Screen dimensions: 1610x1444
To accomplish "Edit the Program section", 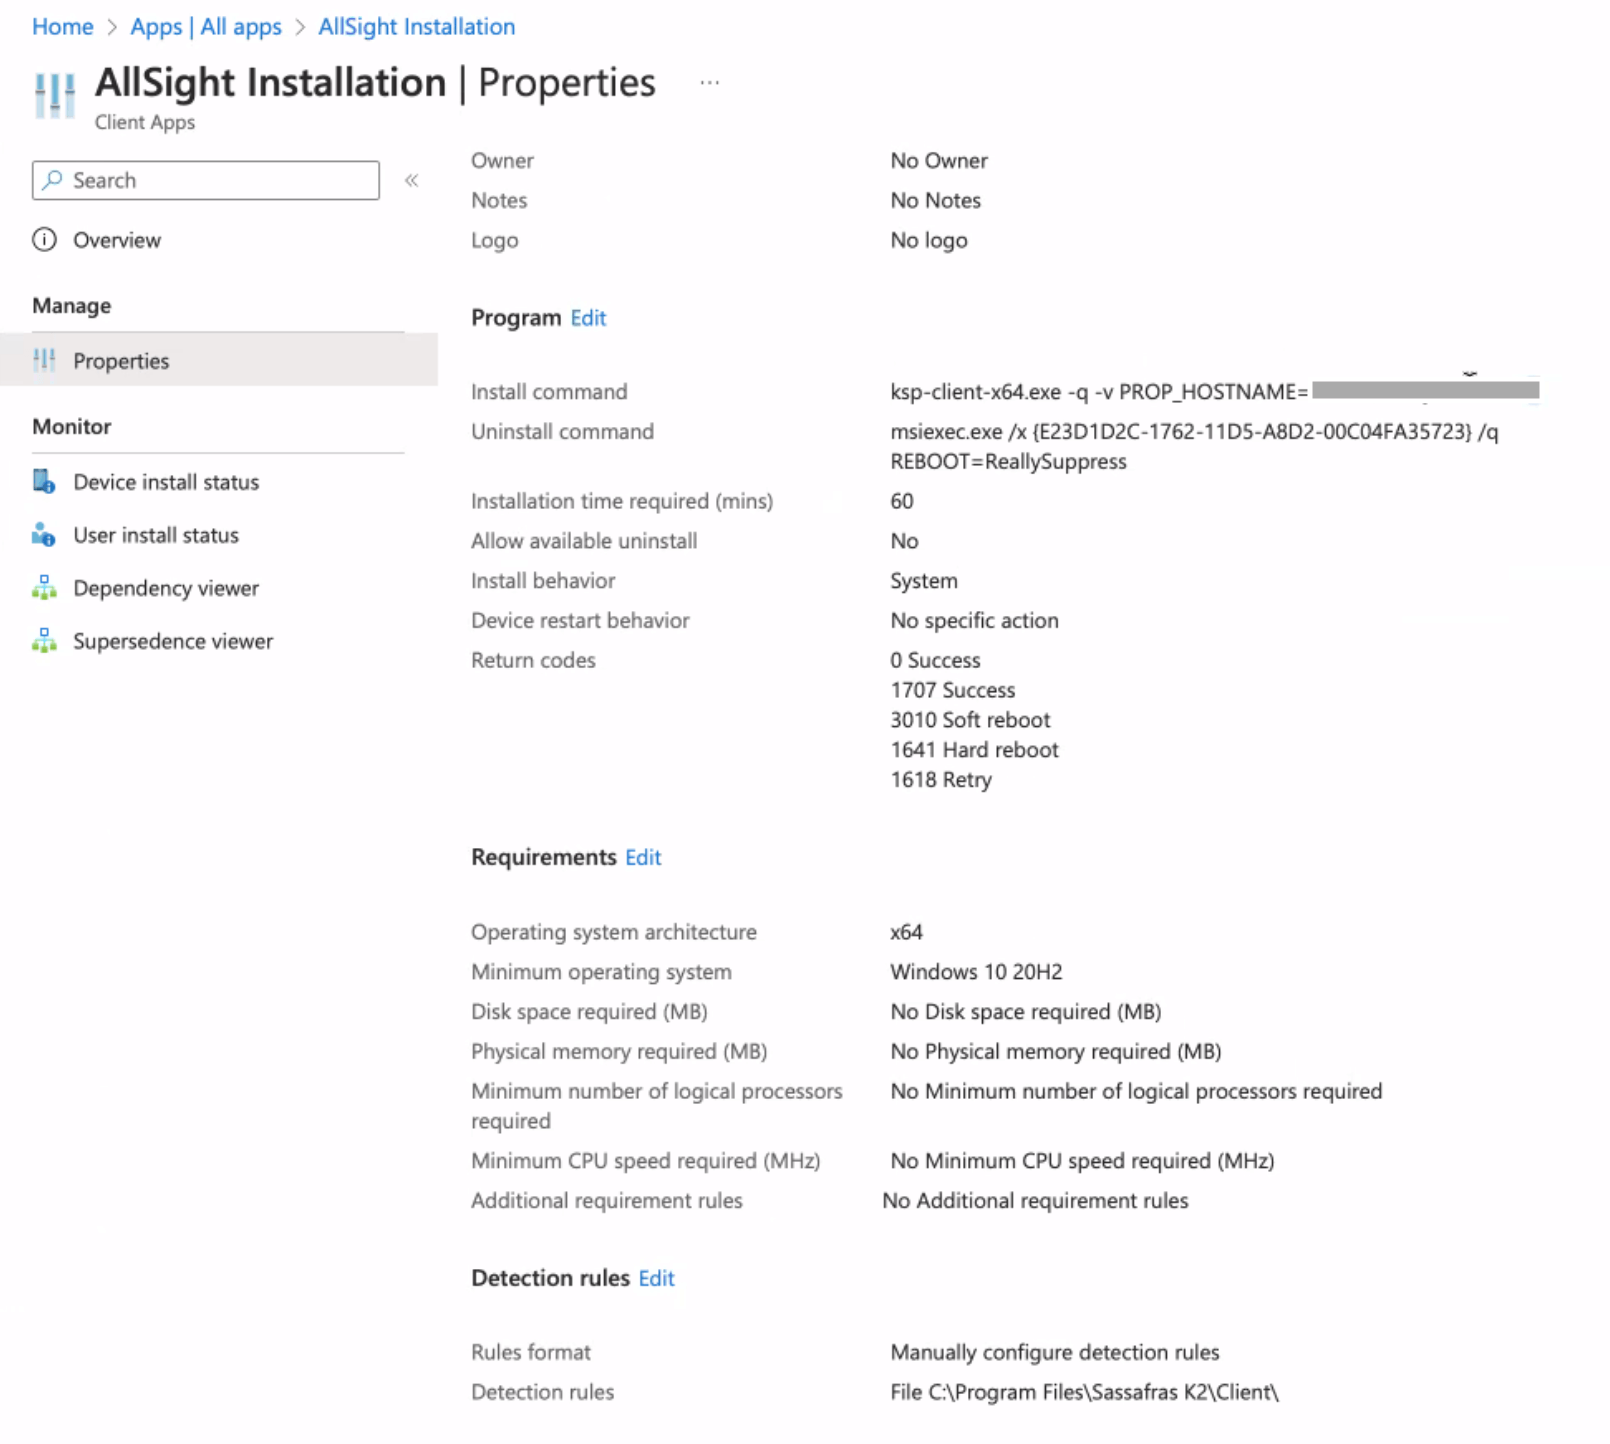I will pyautogui.click(x=588, y=318).
